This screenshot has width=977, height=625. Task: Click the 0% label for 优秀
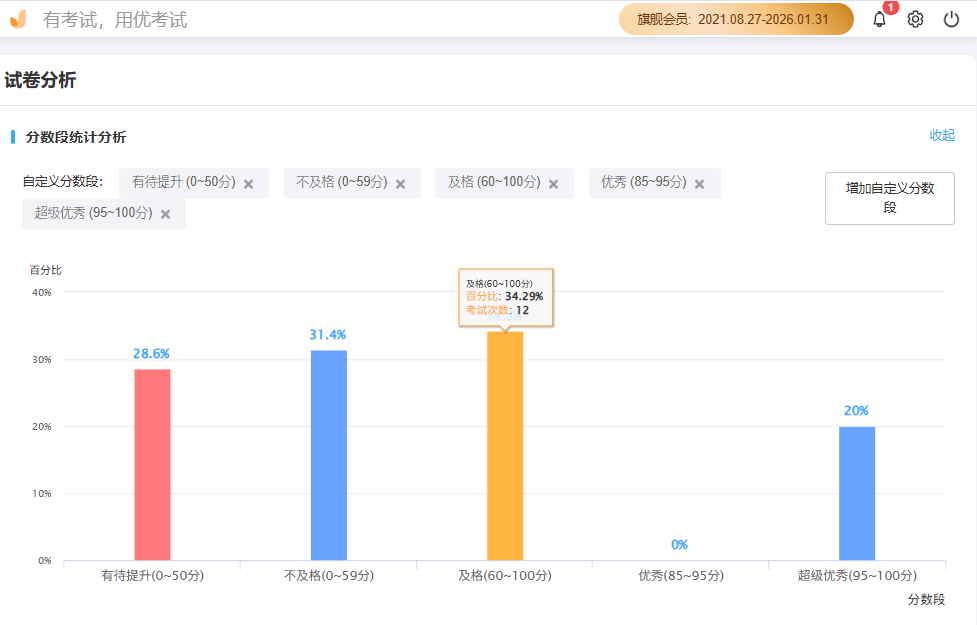tap(680, 545)
